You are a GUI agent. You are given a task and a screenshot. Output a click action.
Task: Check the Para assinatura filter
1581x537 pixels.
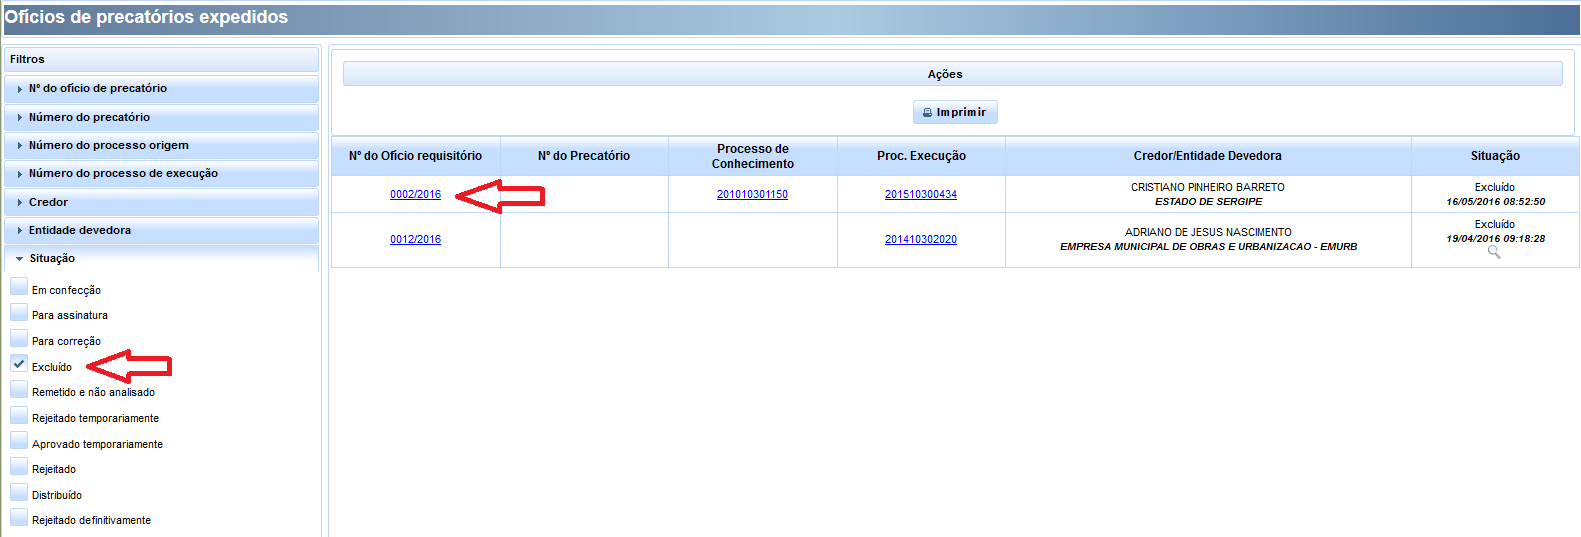coord(19,313)
